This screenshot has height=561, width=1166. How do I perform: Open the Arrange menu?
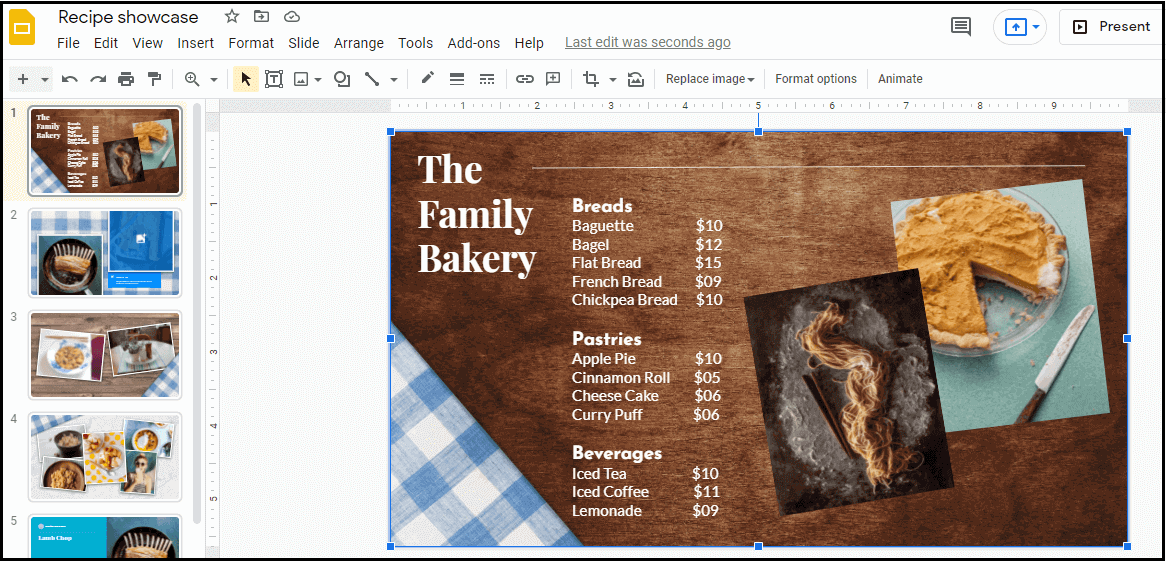point(358,43)
